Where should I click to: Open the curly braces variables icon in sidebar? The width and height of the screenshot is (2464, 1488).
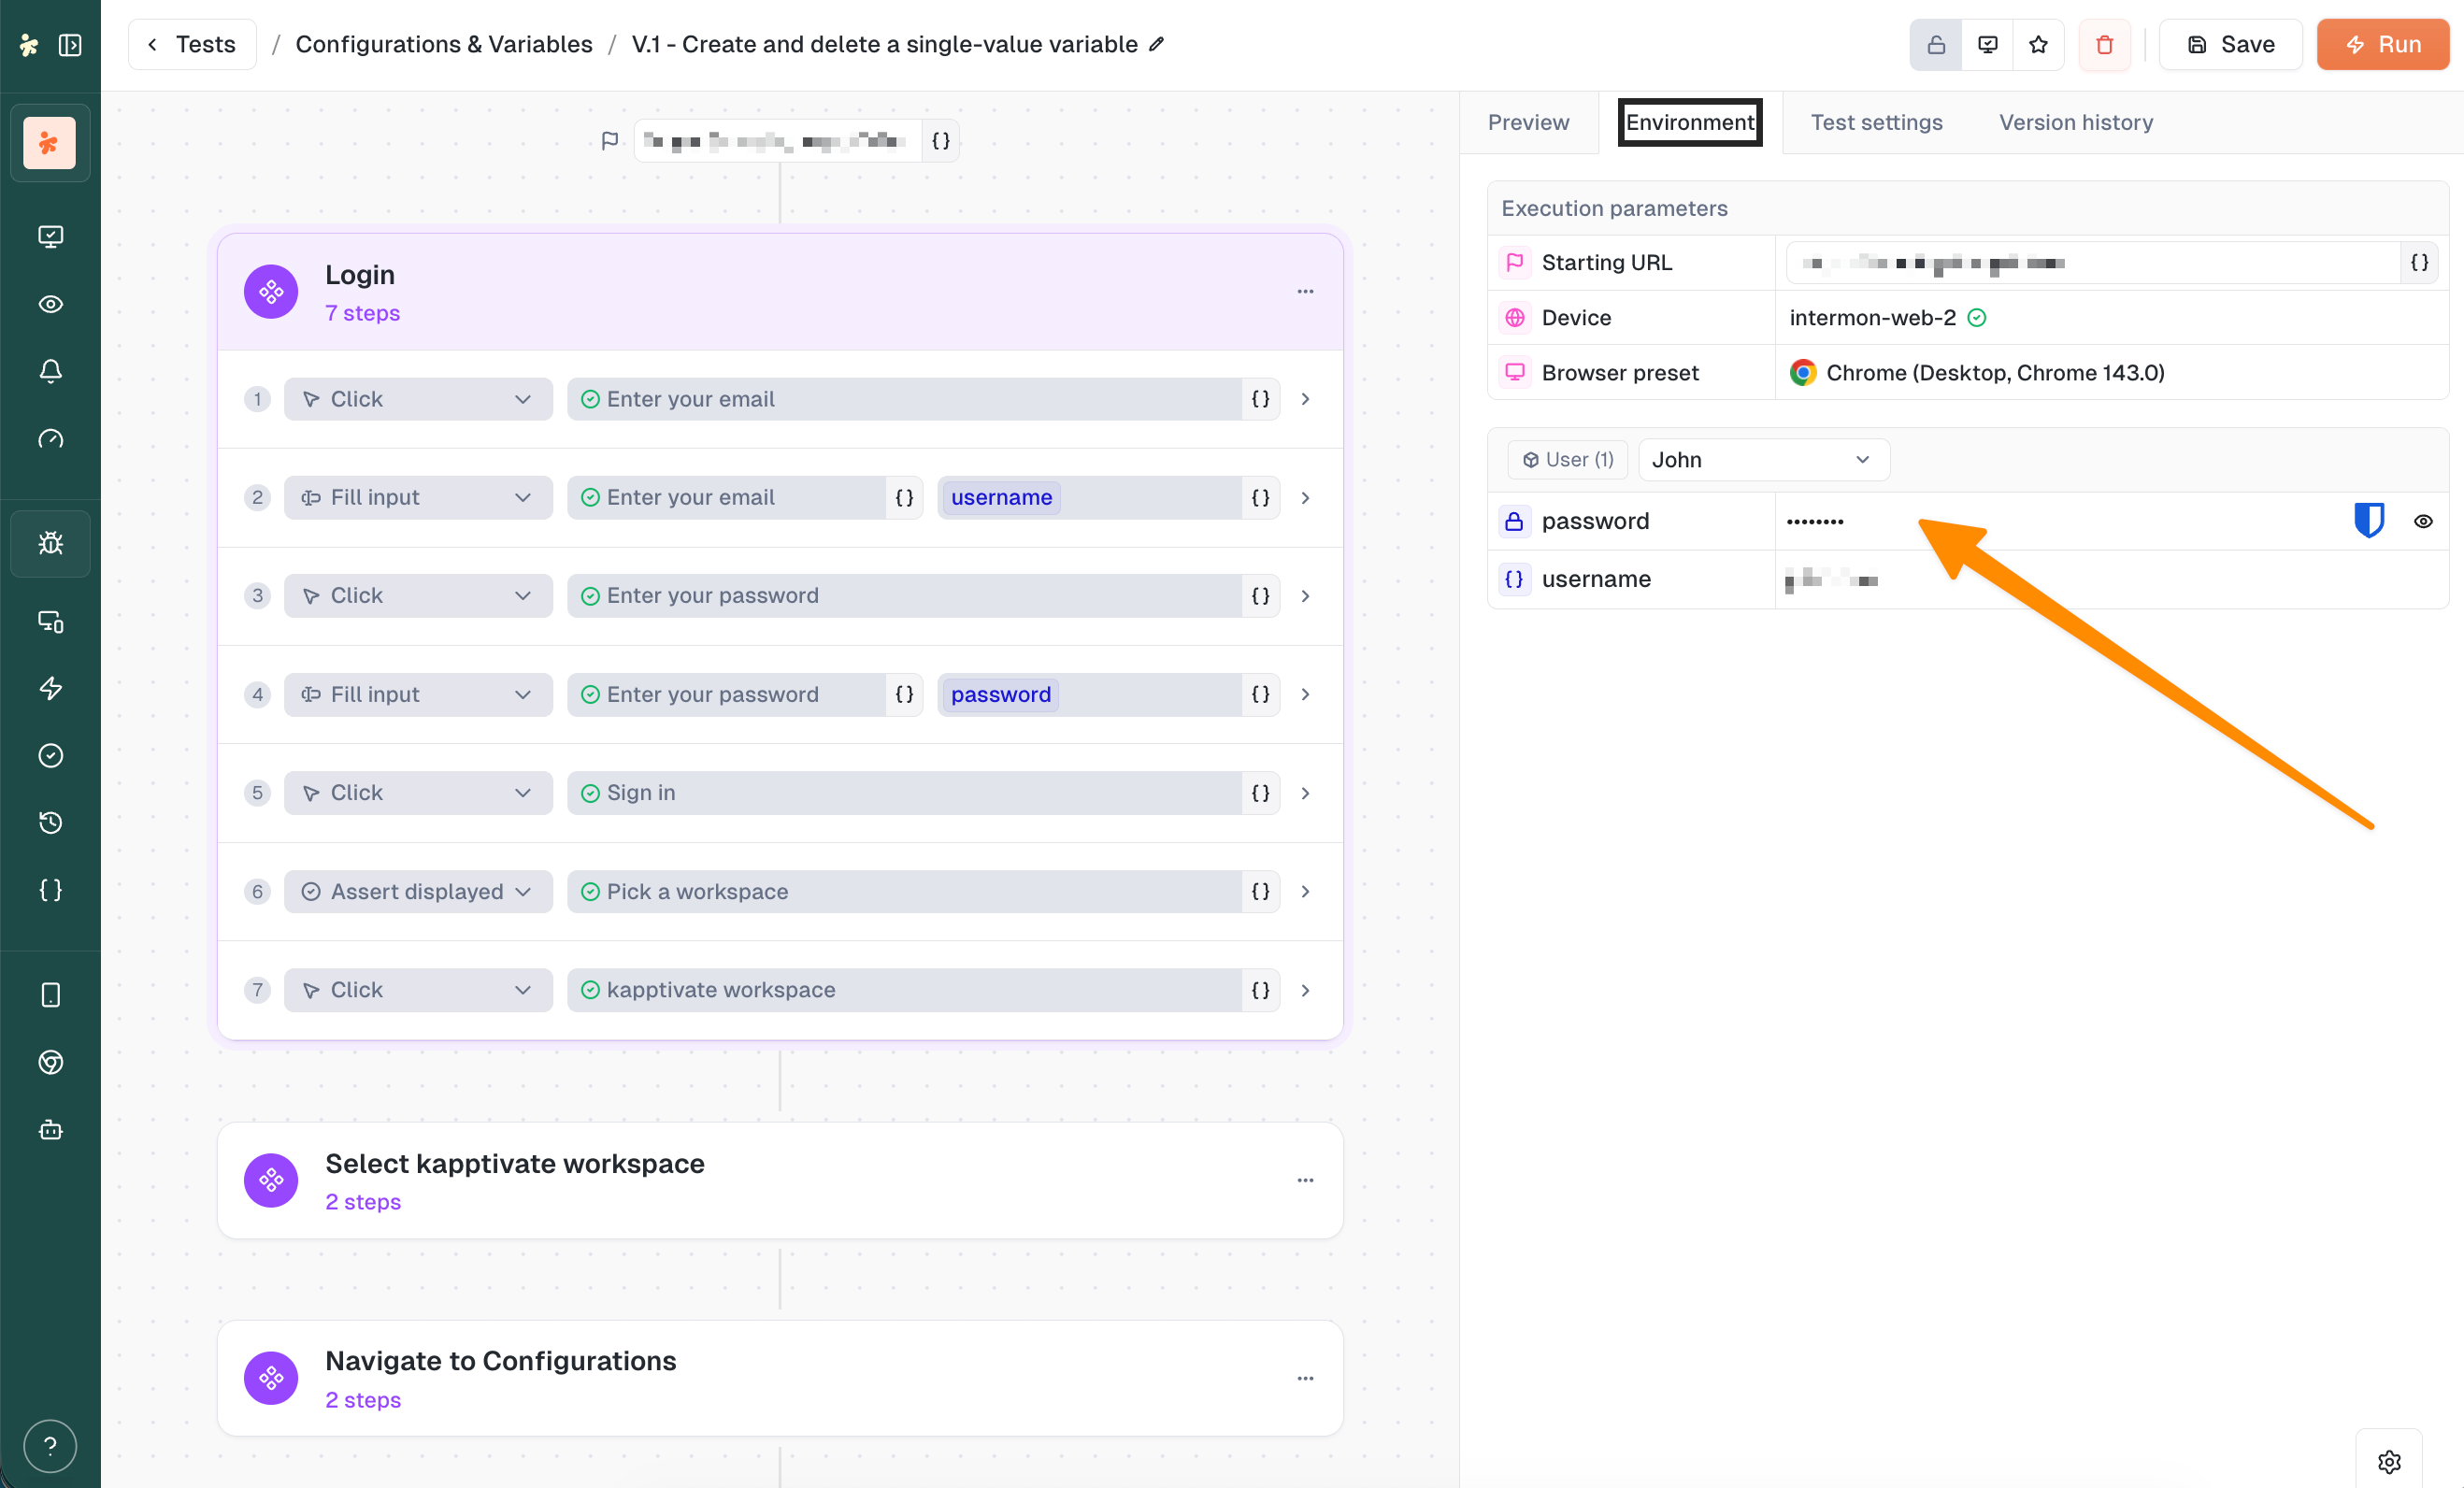pos(50,890)
